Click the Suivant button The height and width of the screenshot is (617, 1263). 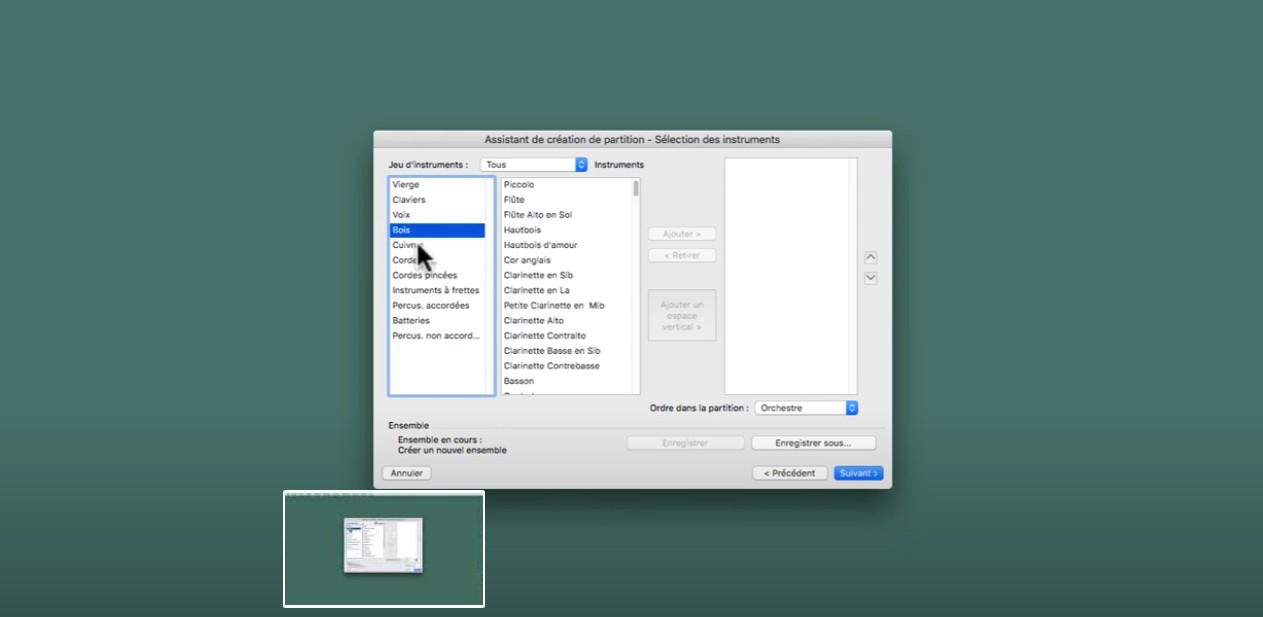coord(858,473)
